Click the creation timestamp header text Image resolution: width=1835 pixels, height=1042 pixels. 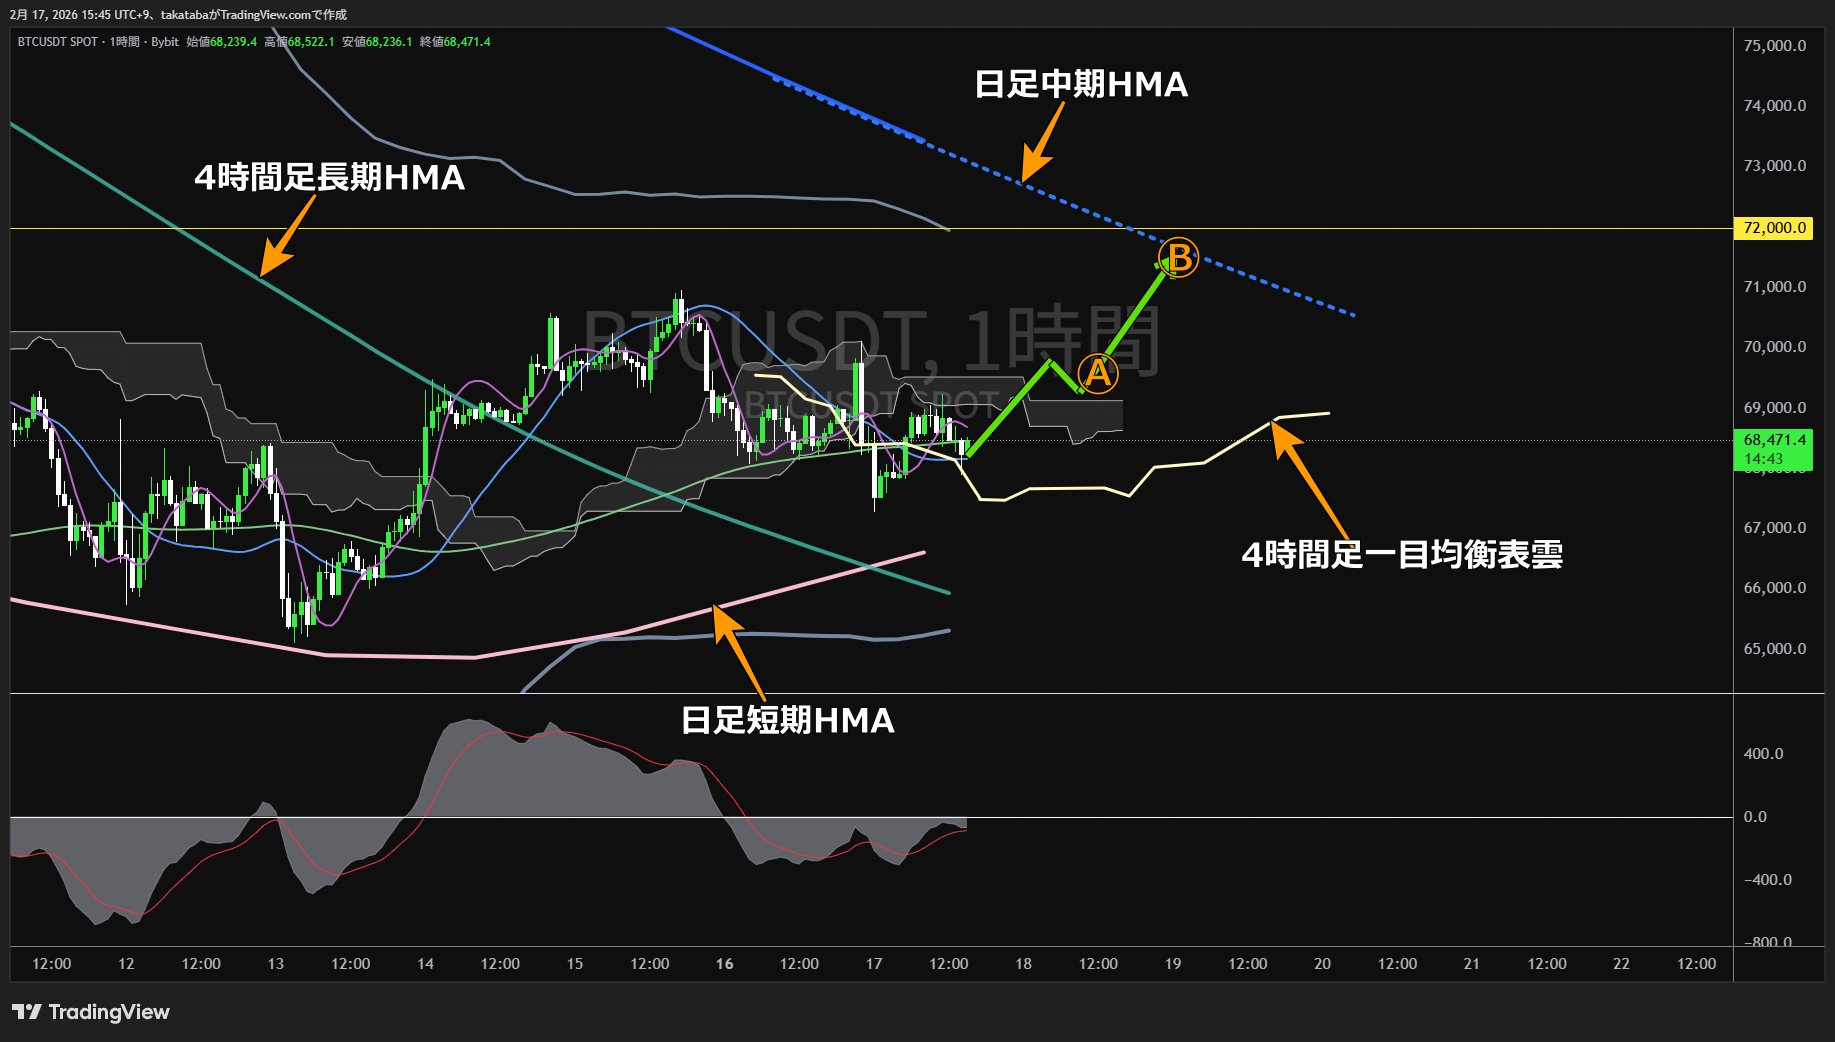coord(178,14)
